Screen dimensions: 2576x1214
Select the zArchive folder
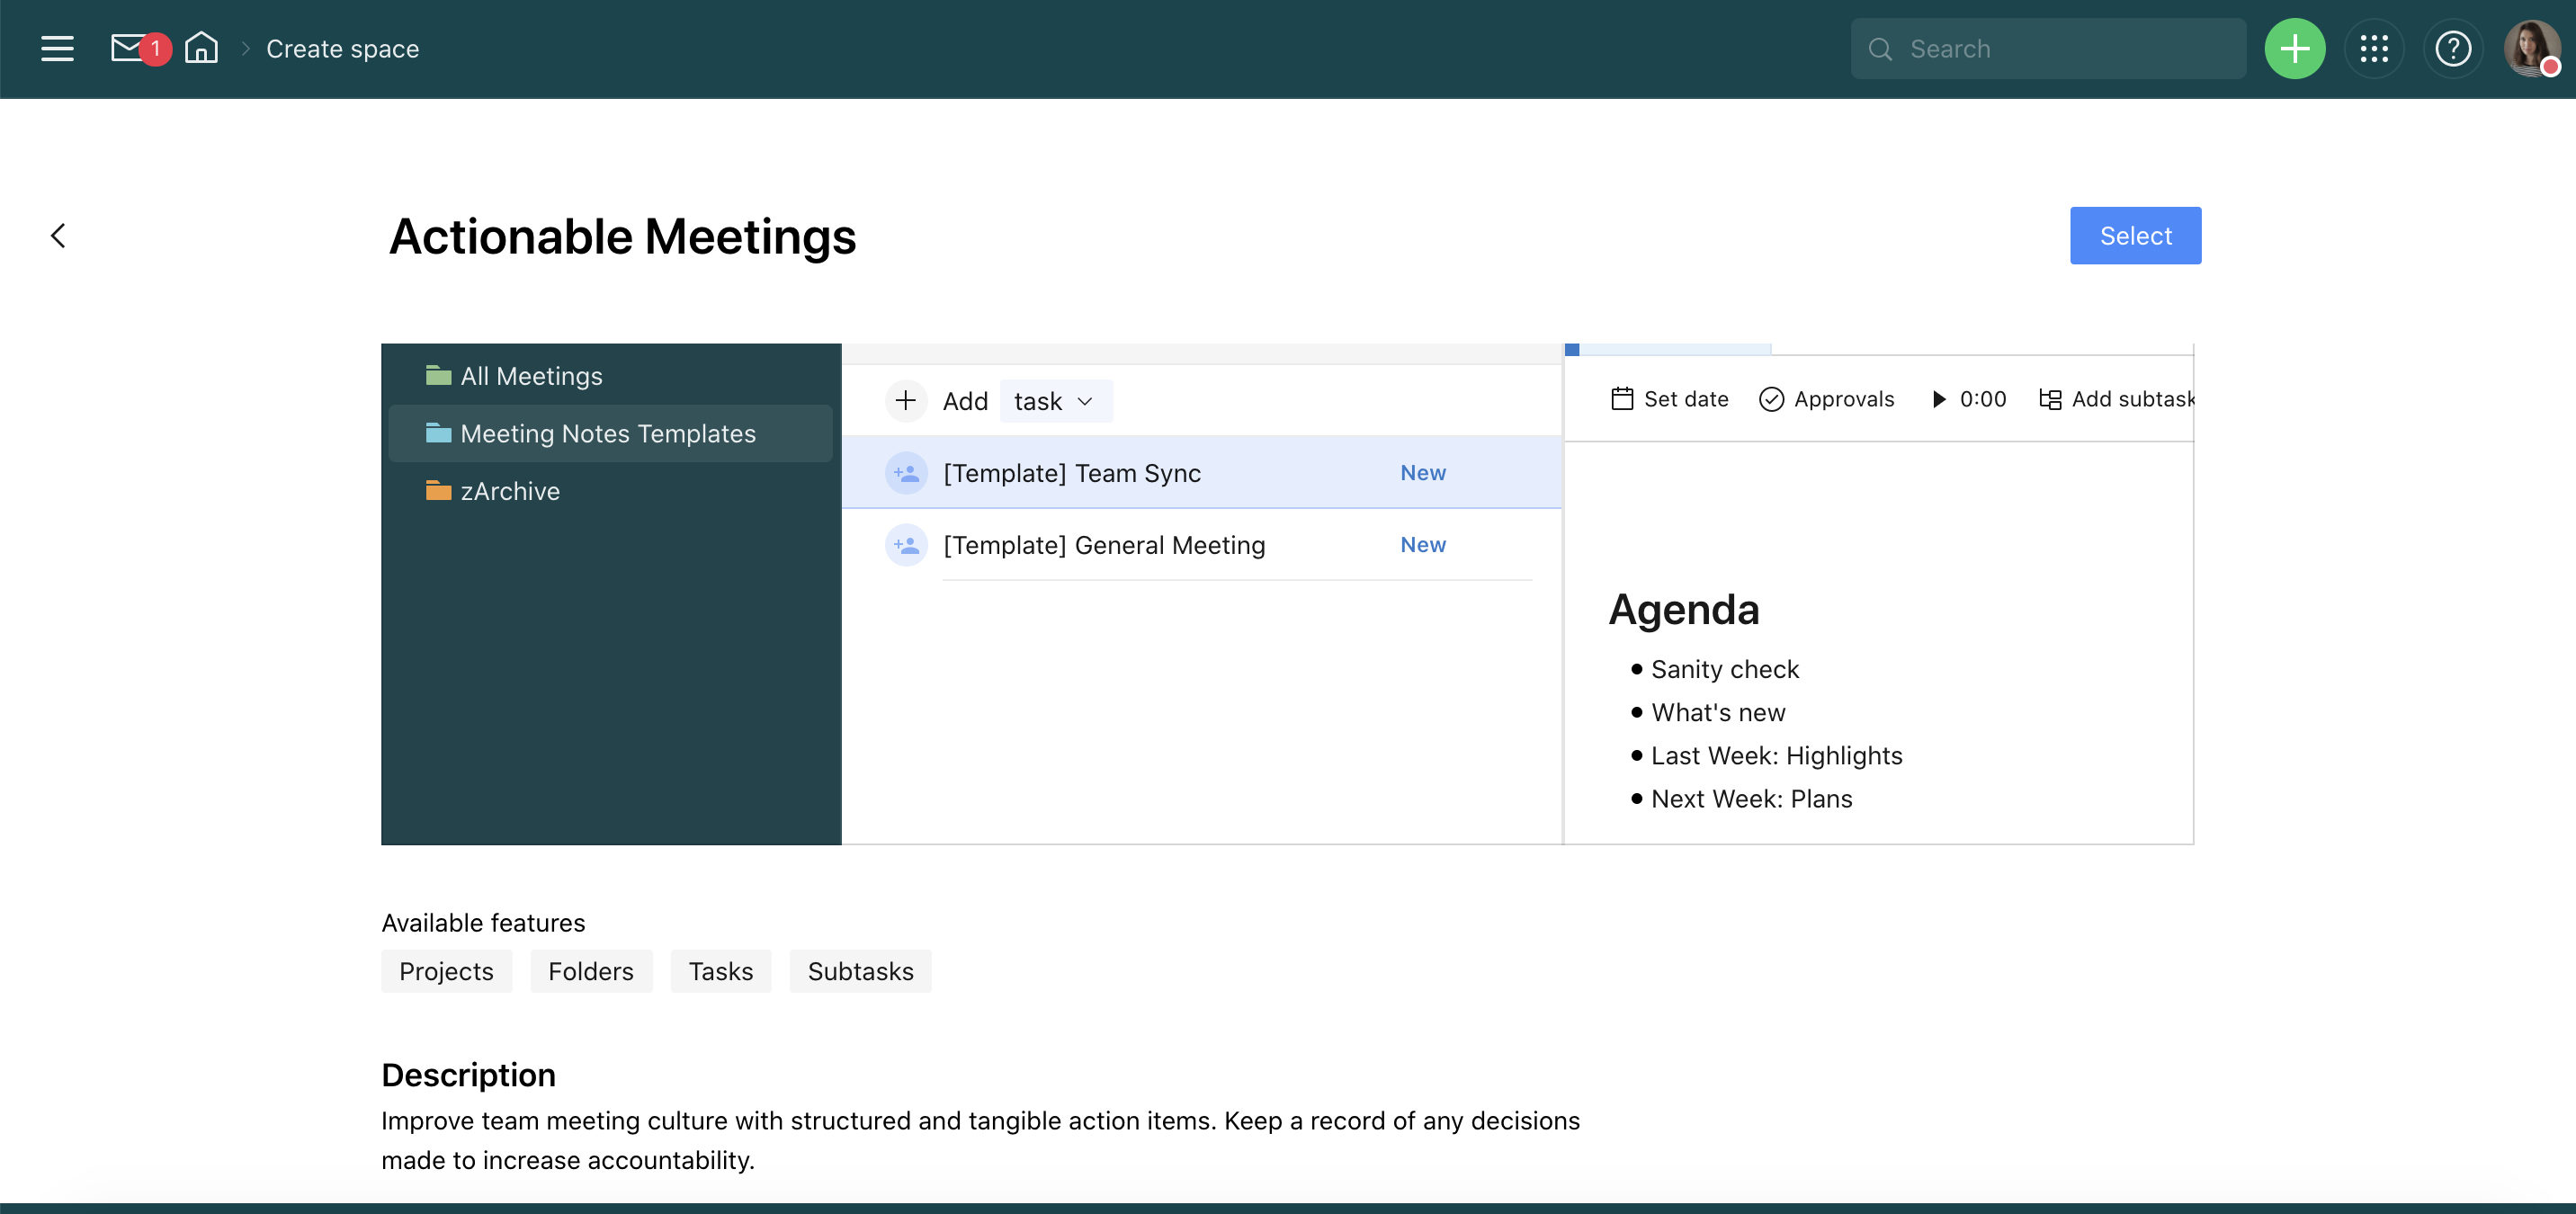[509, 491]
